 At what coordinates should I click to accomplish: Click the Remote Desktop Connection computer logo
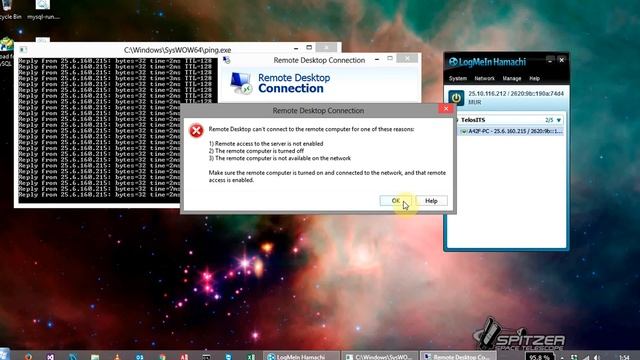point(241,83)
